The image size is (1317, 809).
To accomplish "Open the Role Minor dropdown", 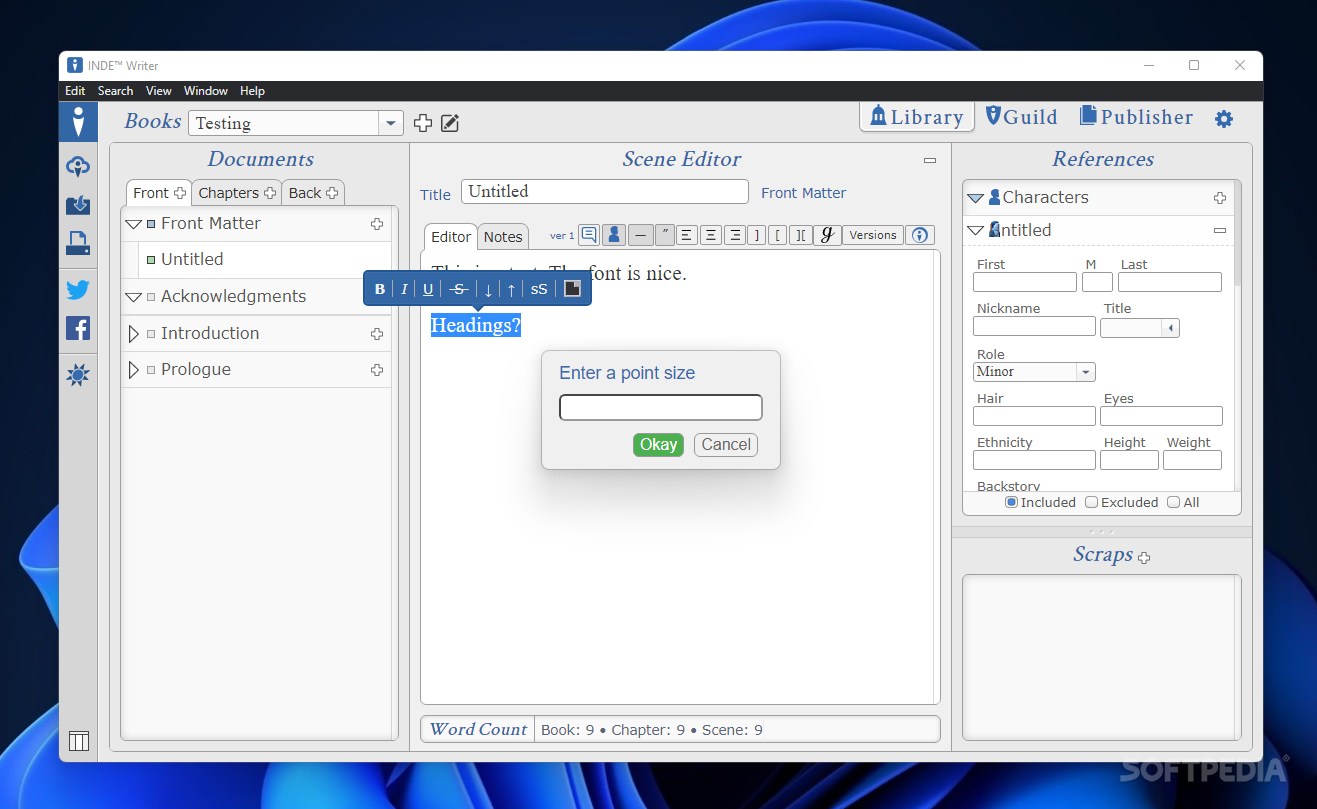I will [x=1085, y=372].
